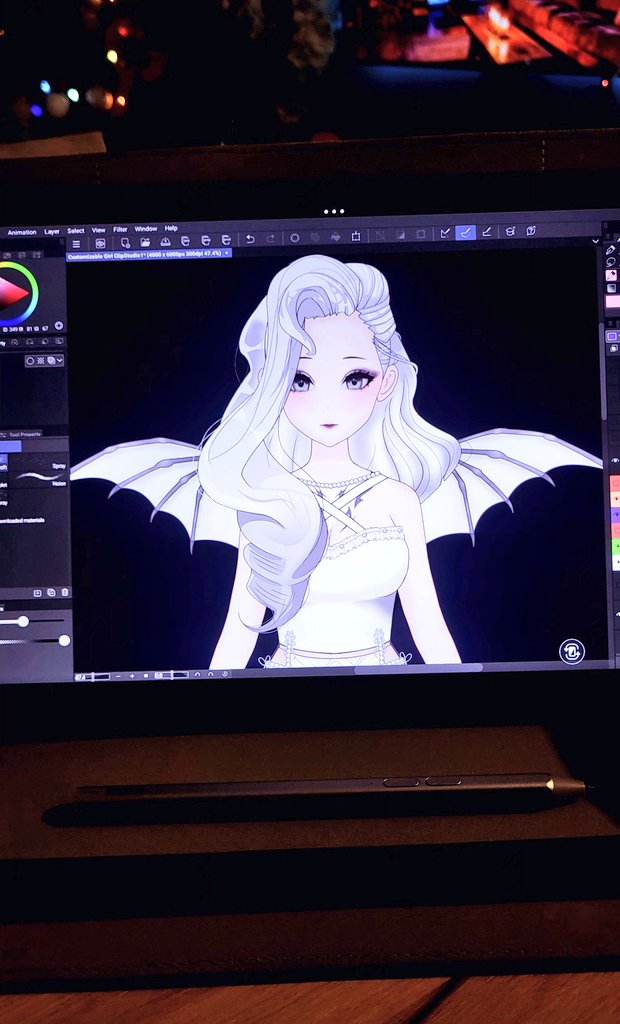Duplicate the sub tool with copy icon
This screenshot has width=620, height=1024.
(51, 593)
